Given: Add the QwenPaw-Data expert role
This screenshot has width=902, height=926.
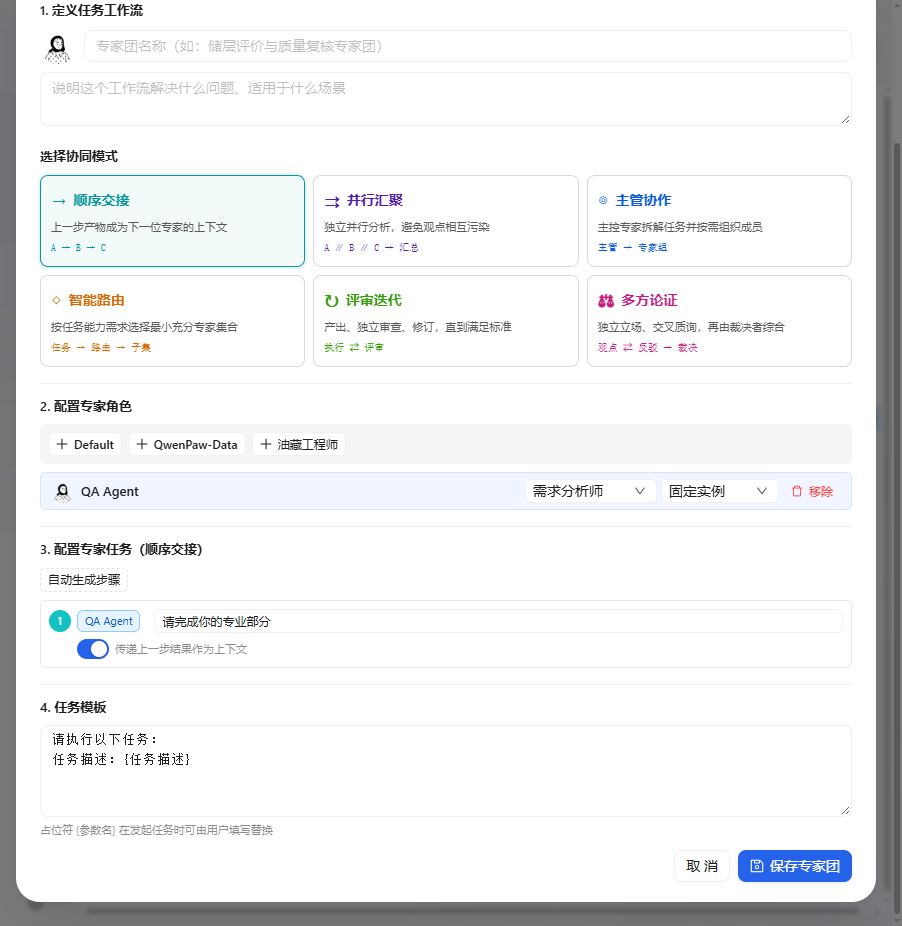Looking at the screenshot, I should 187,444.
